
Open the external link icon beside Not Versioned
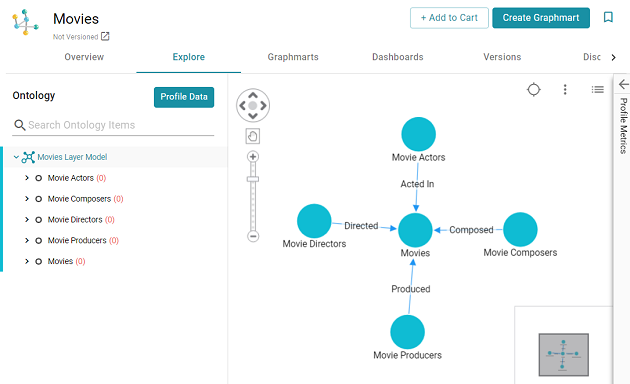tap(105, 37)
